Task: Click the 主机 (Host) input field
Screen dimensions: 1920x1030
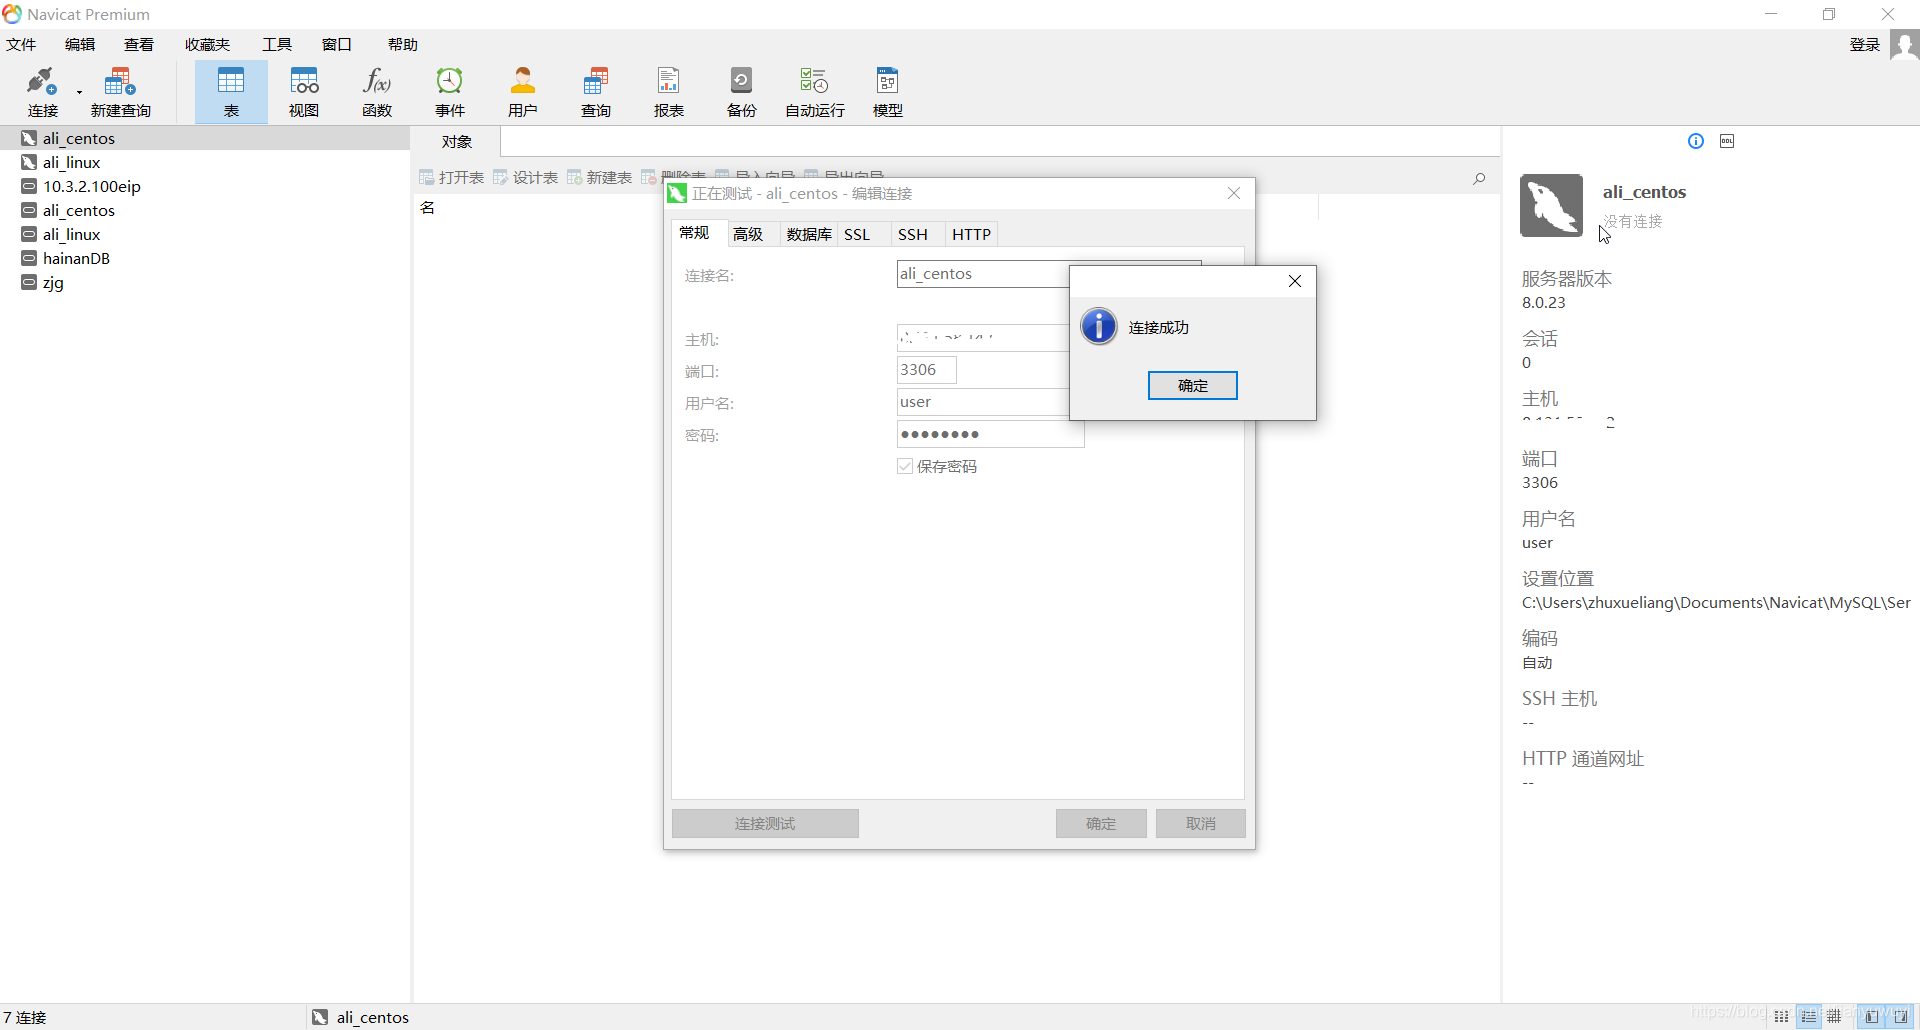Action: click(984, 338)
